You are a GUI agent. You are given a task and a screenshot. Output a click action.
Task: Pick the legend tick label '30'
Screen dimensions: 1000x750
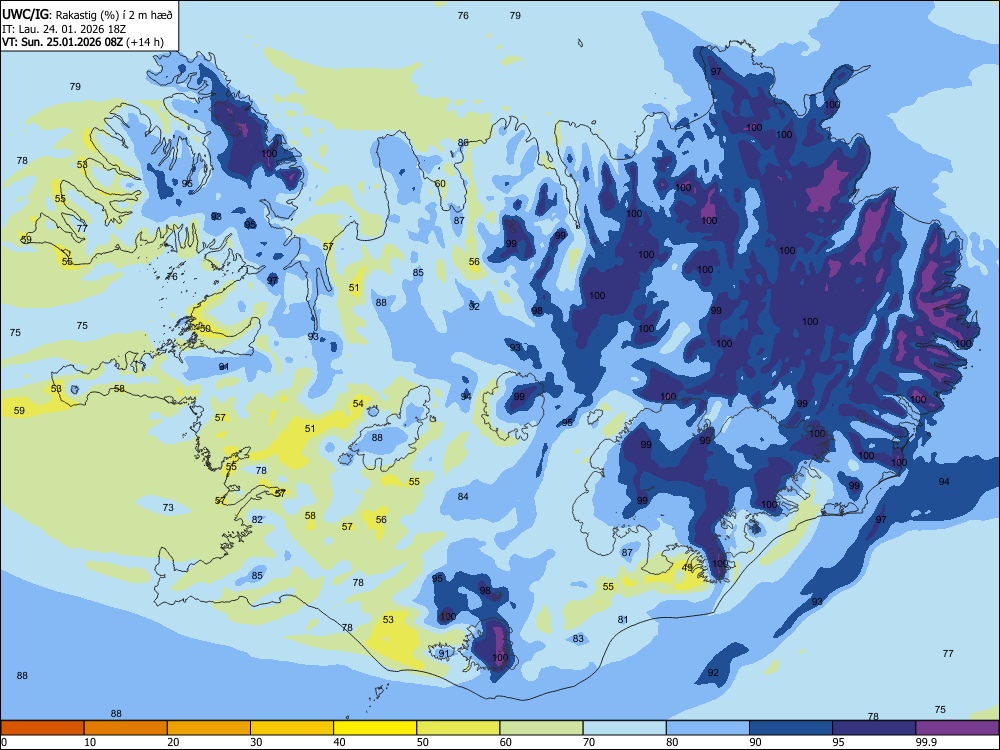(x=256, y=742)
